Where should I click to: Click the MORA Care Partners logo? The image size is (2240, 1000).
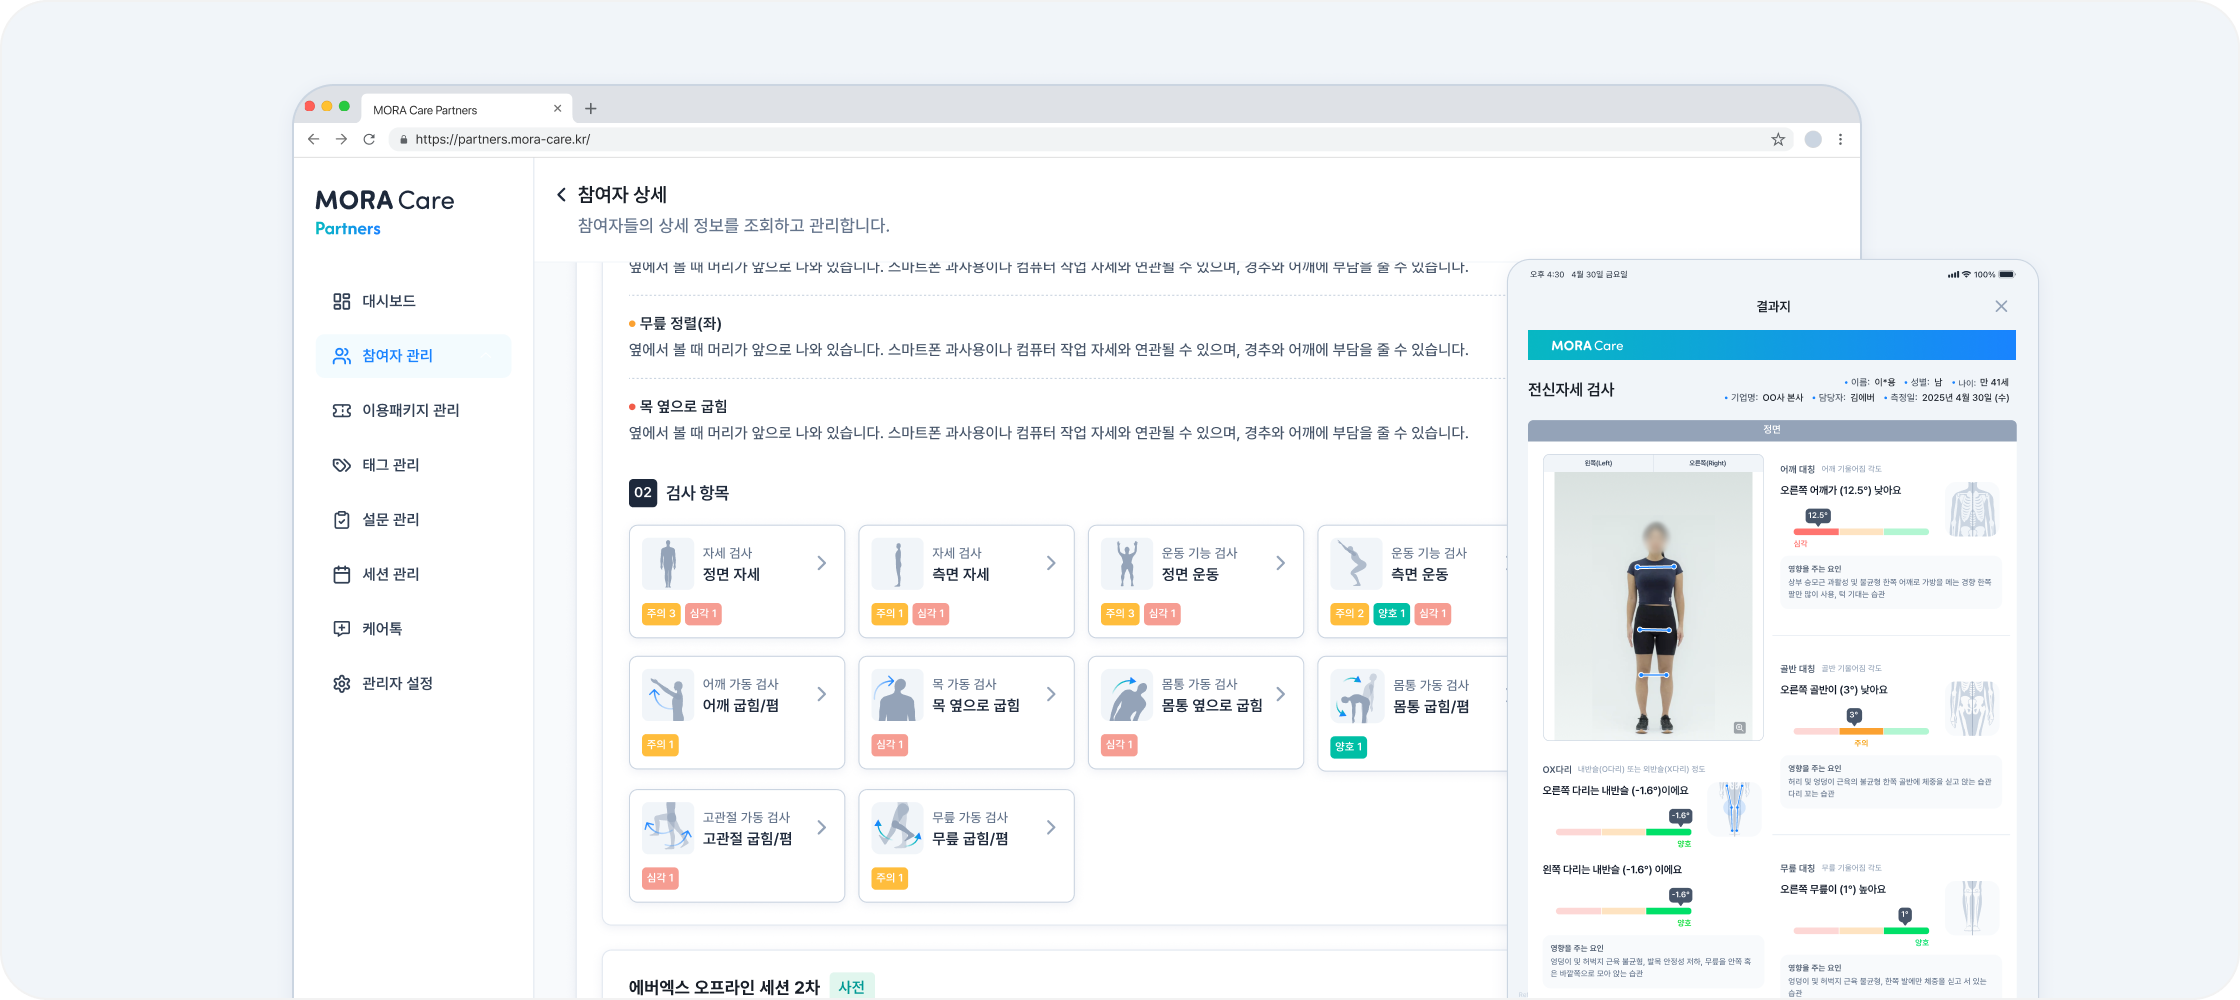tap(385, 213)
